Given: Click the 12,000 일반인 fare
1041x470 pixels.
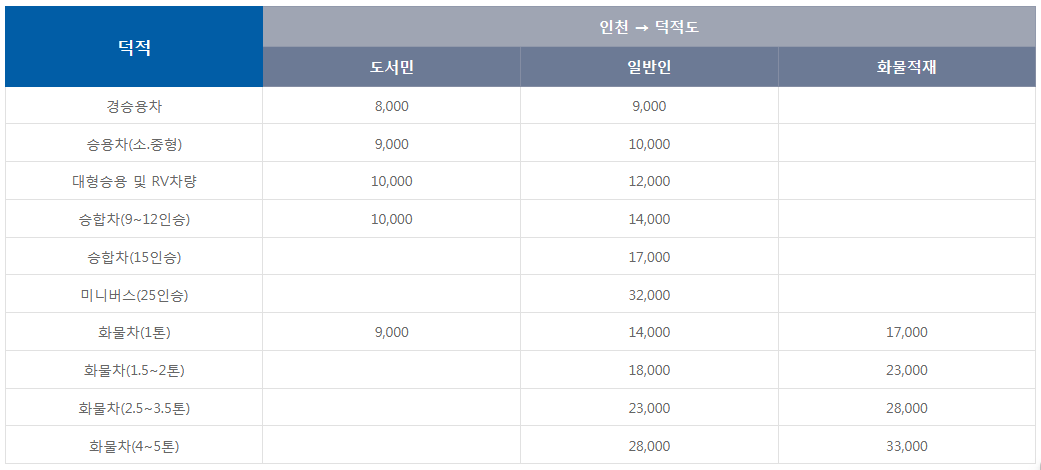Looking at the screenshot, I should [x=650, y=182].
